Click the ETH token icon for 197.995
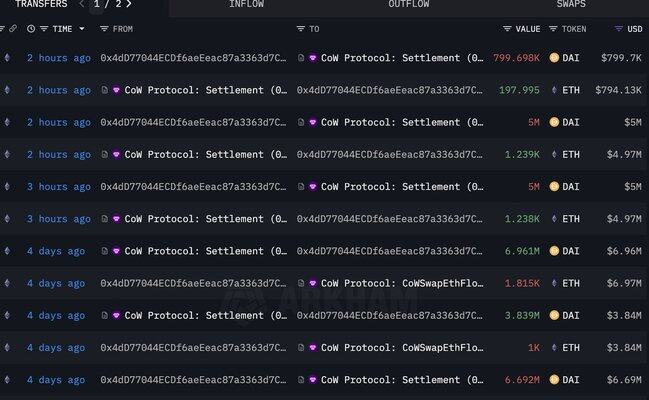 [554, 90]
